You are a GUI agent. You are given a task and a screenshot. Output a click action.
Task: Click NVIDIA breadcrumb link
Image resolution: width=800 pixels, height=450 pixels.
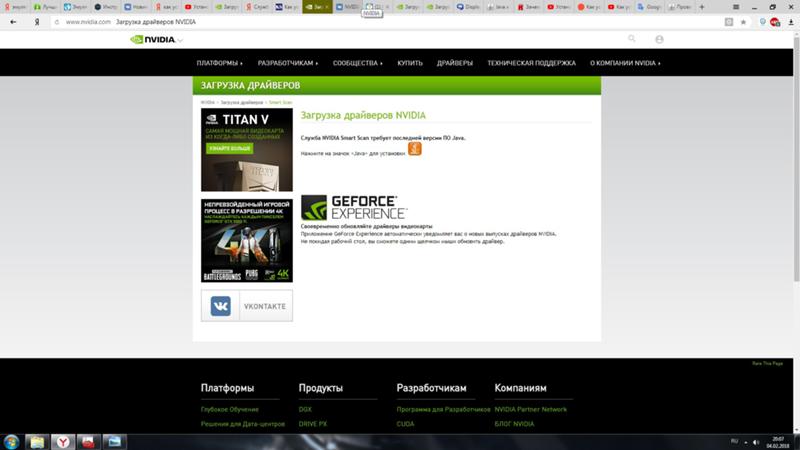tap(208, 103)
